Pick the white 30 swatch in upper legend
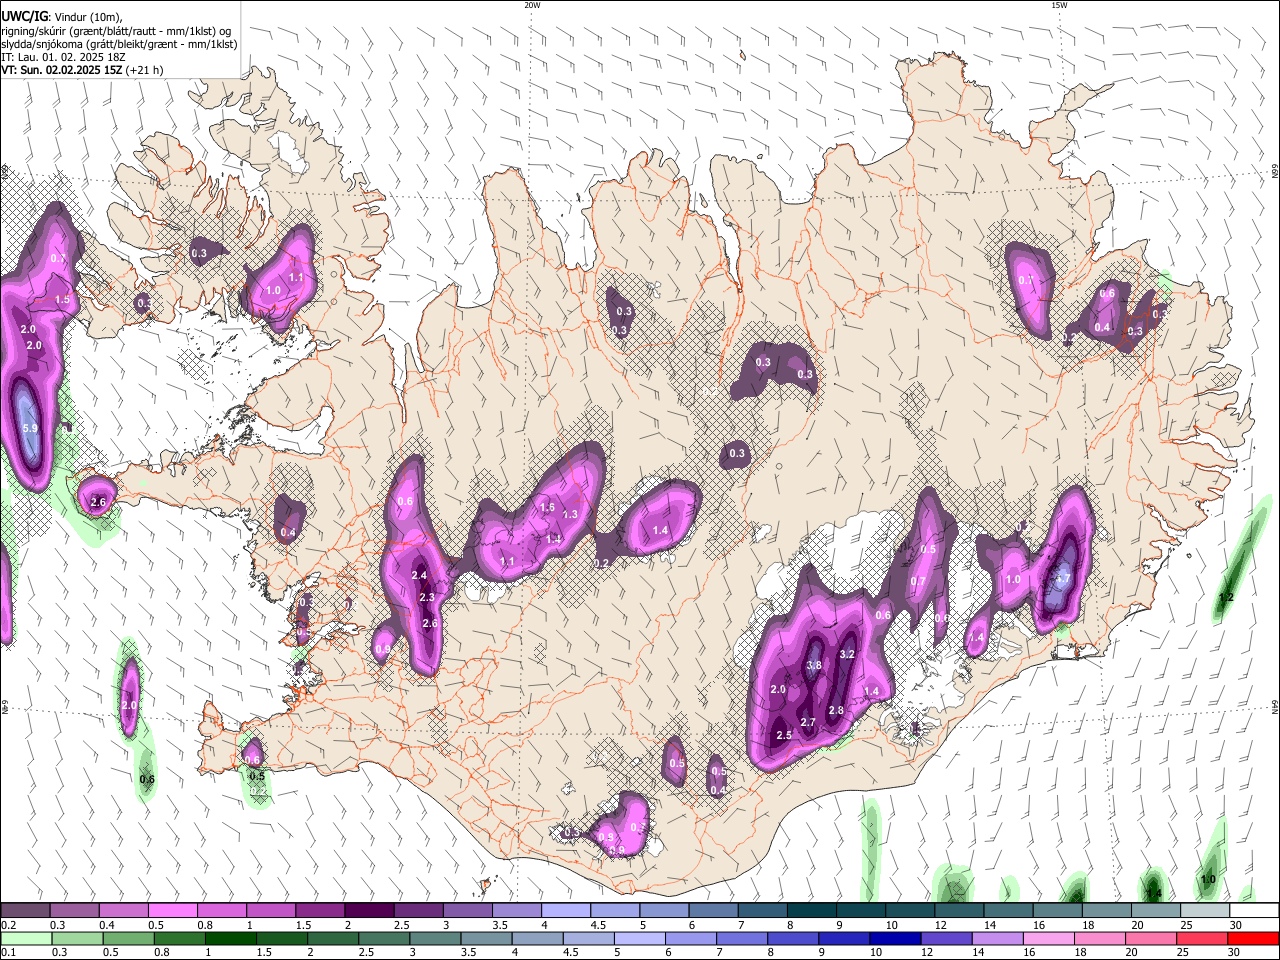1280x960 pixels. click(1253, 911)
